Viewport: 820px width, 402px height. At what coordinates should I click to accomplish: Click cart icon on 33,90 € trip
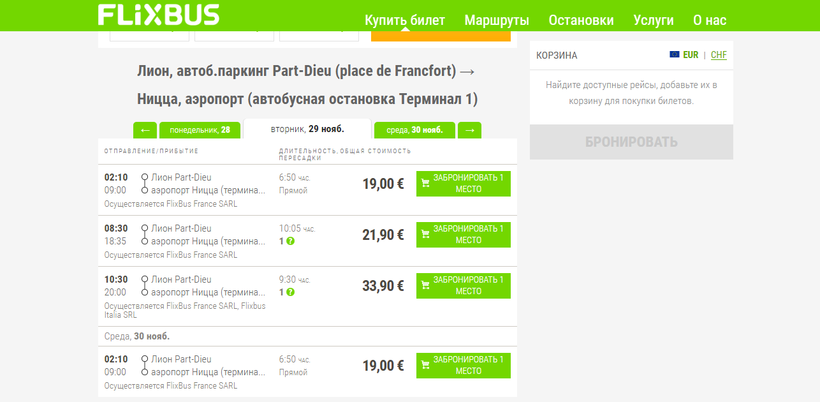click(426, 286)
